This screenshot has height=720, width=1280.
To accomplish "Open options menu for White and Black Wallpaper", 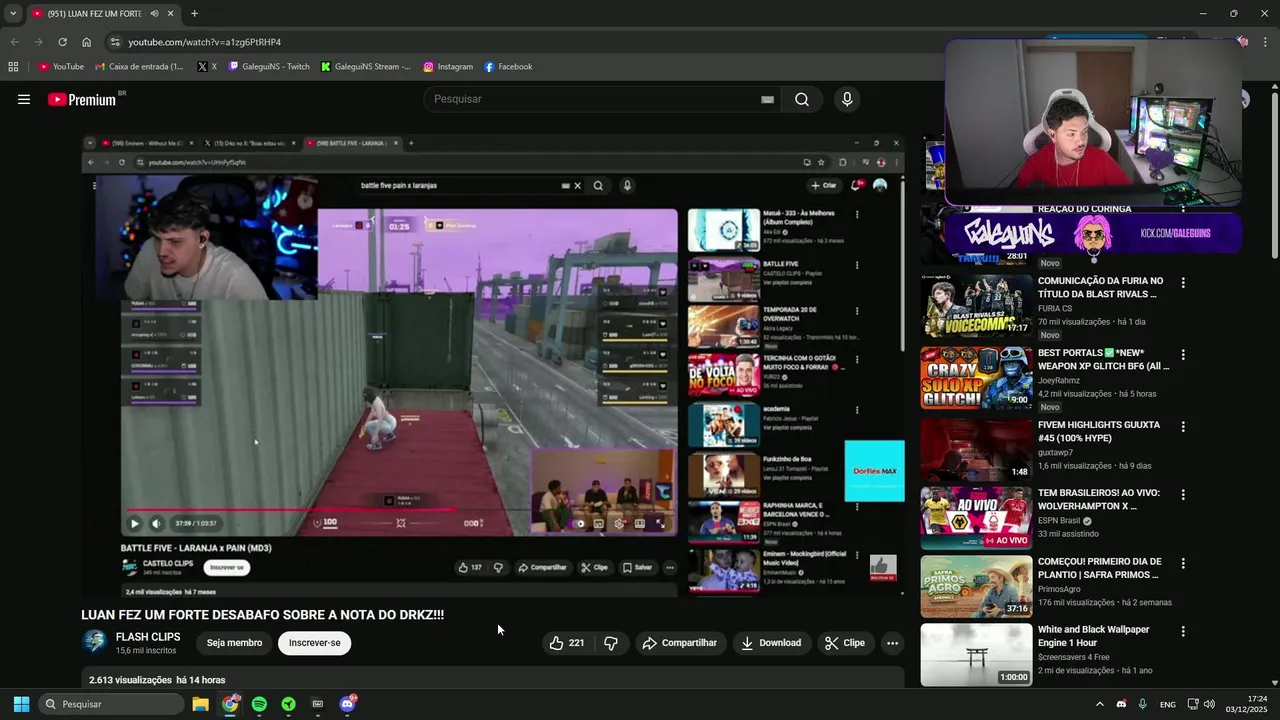I will tap(1183, 631).
